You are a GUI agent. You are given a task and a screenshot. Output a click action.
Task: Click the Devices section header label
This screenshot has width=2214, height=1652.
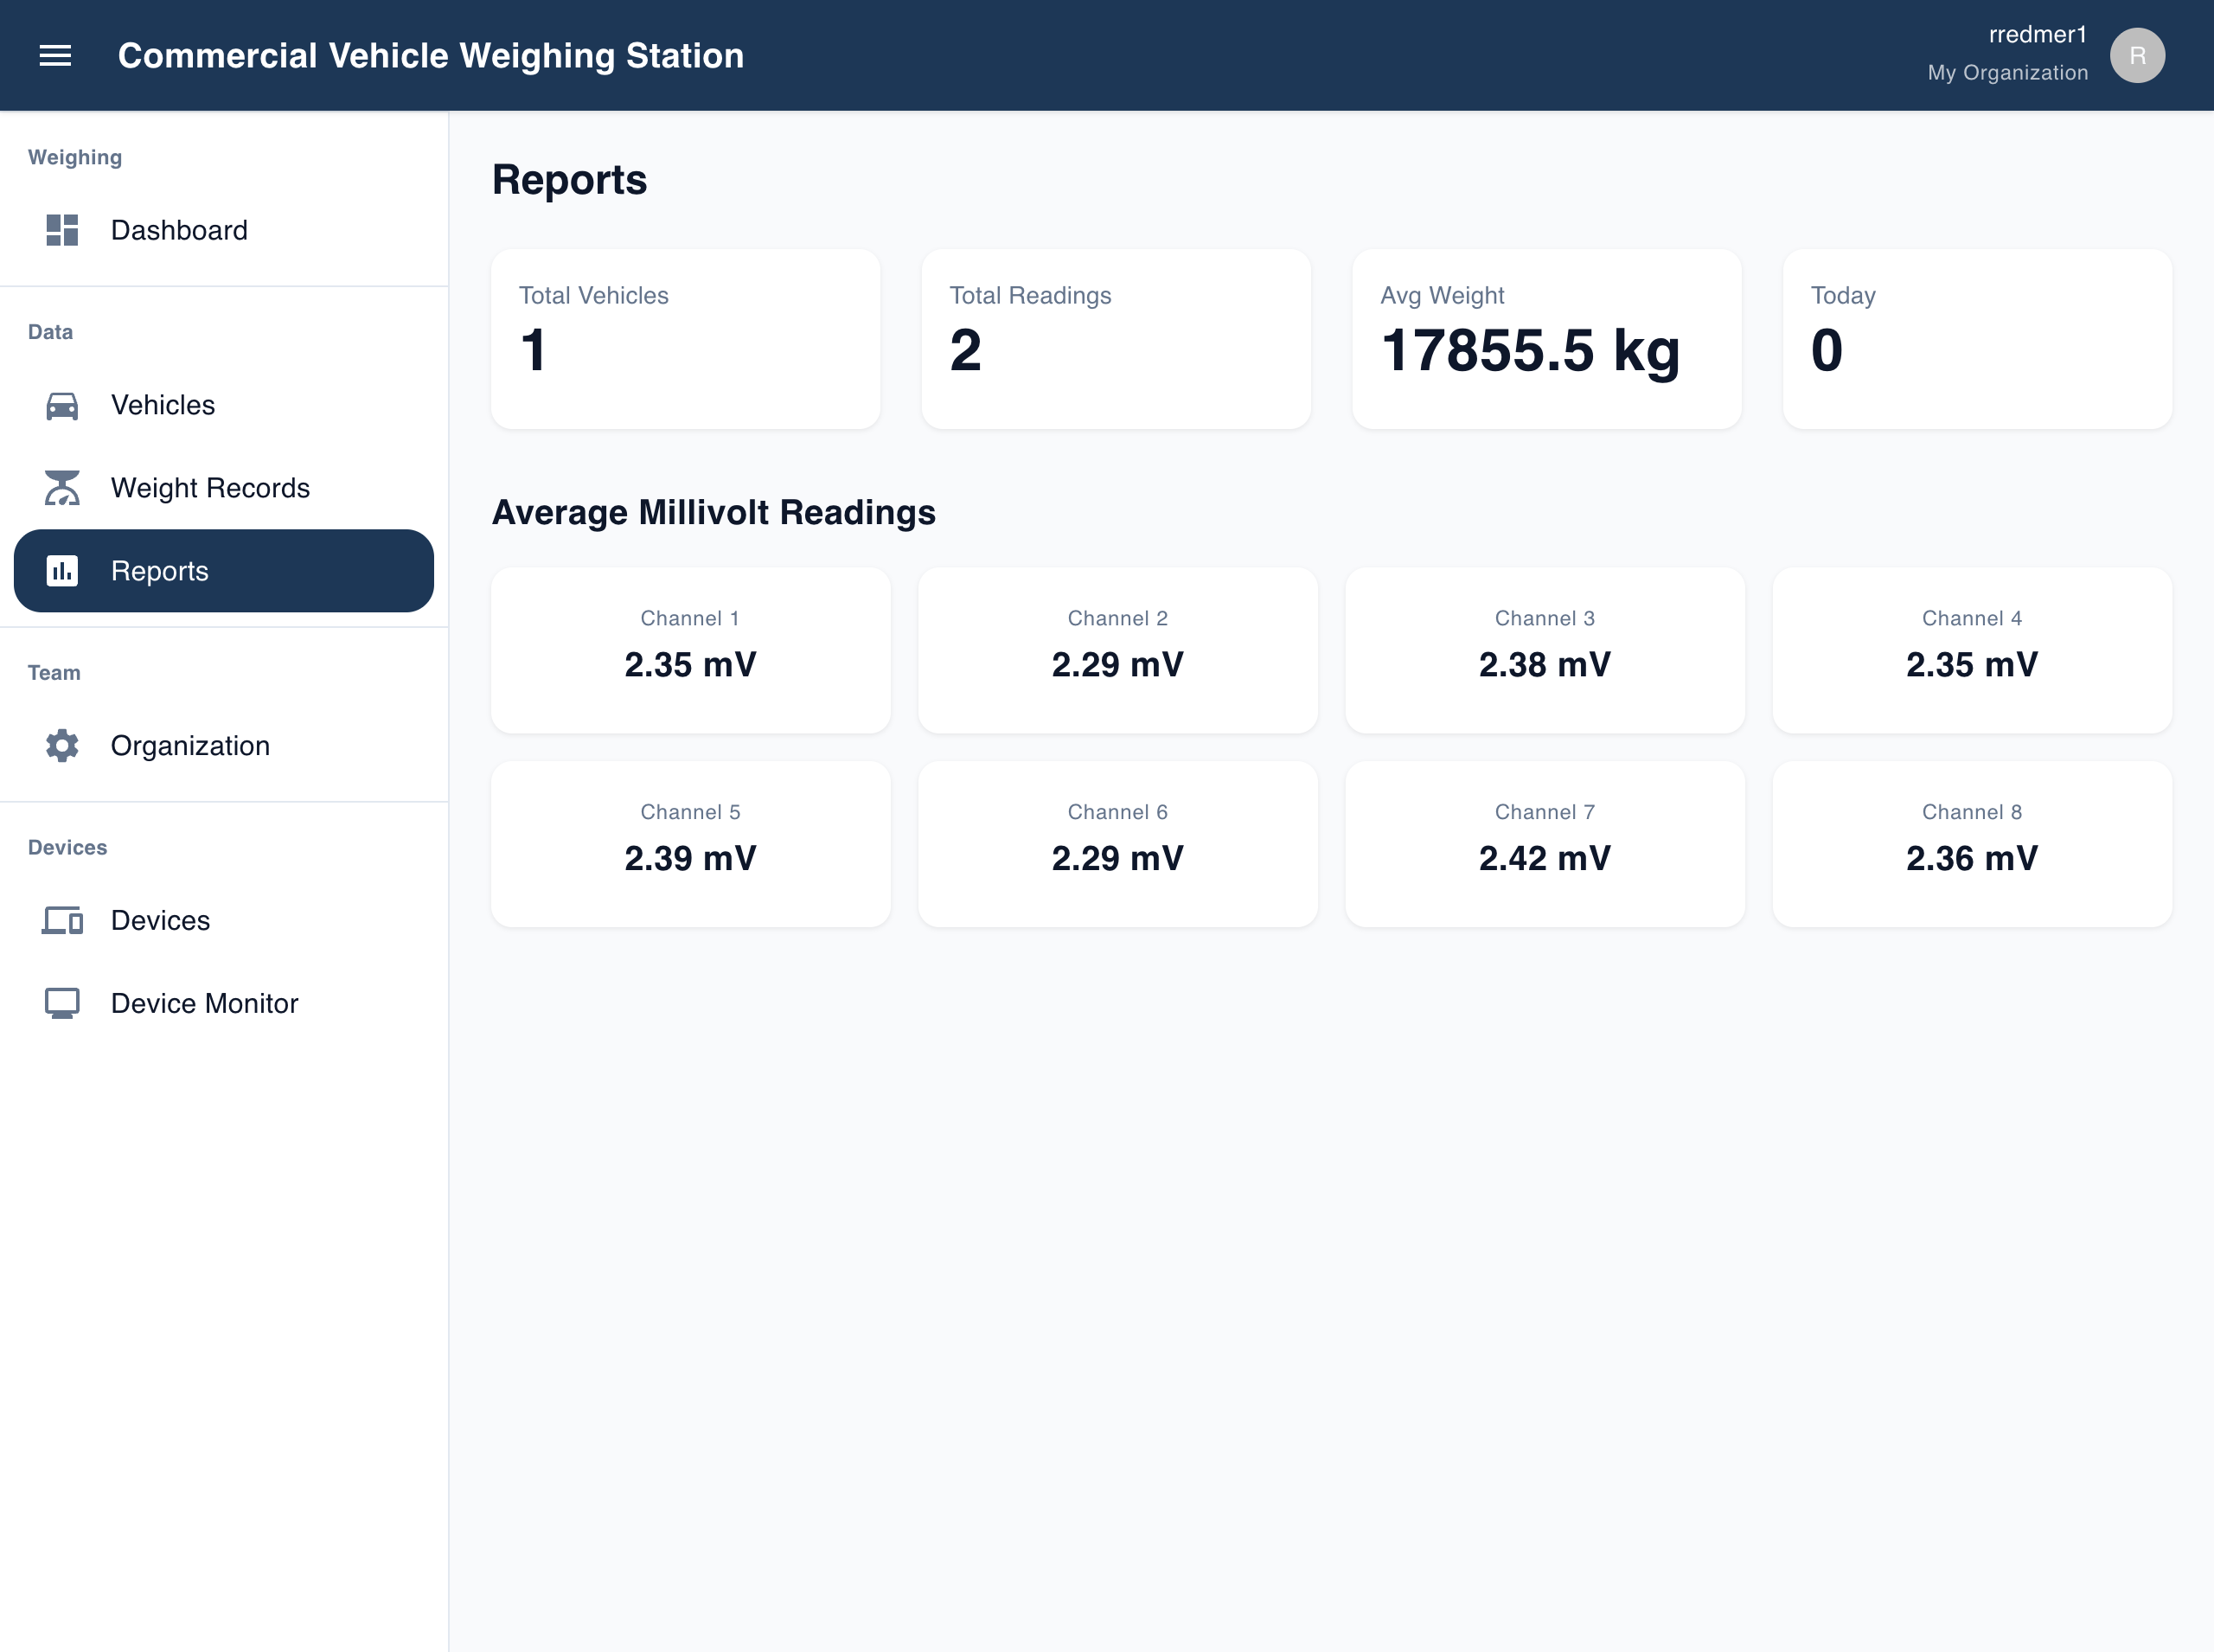tap(67, 848)
